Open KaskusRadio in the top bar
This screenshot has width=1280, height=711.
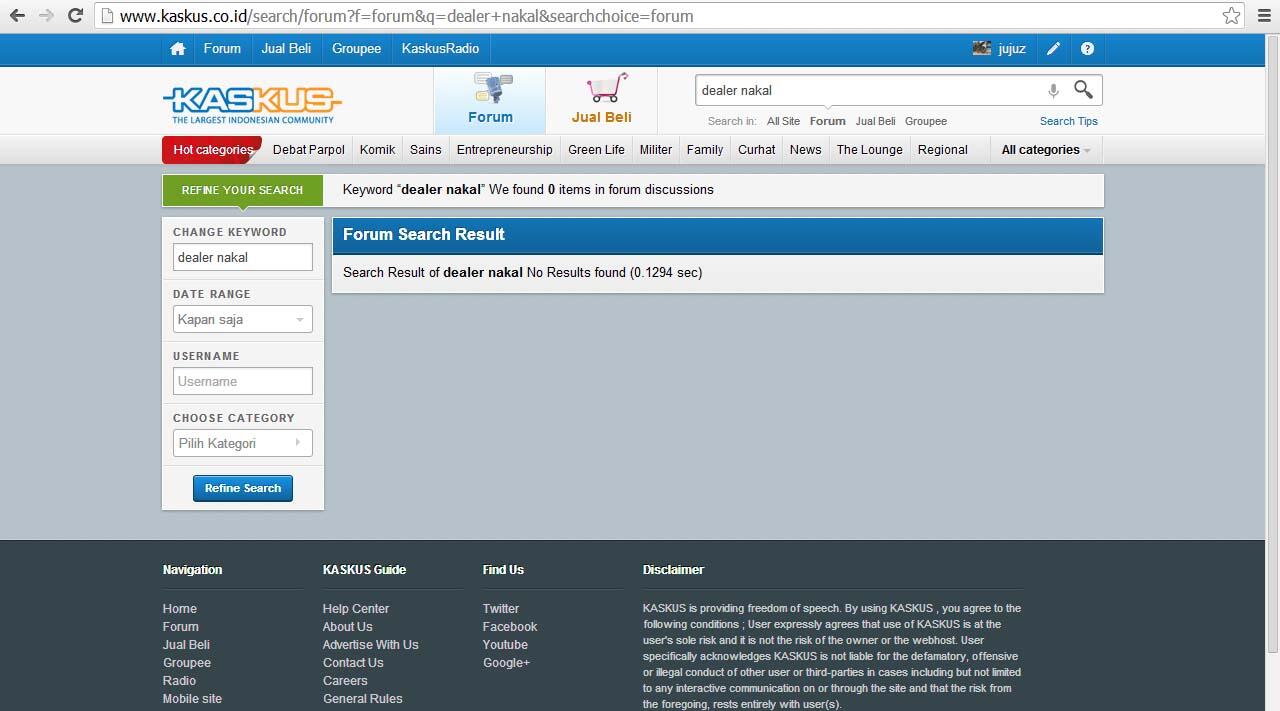tap(440, 48)
